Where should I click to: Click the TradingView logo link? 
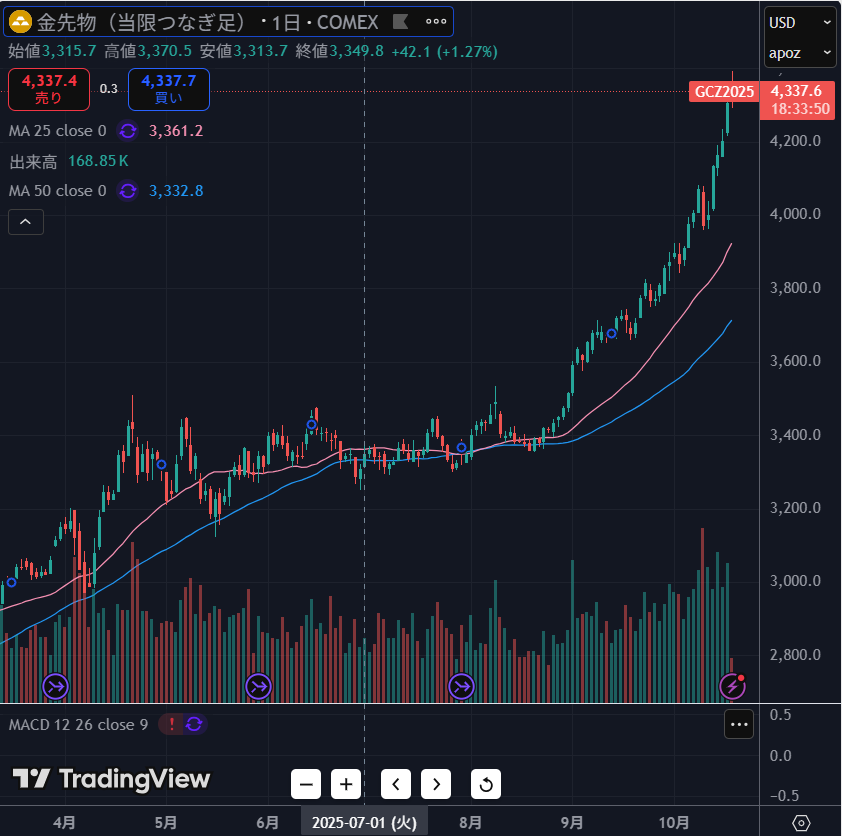[x=112, y=779]
